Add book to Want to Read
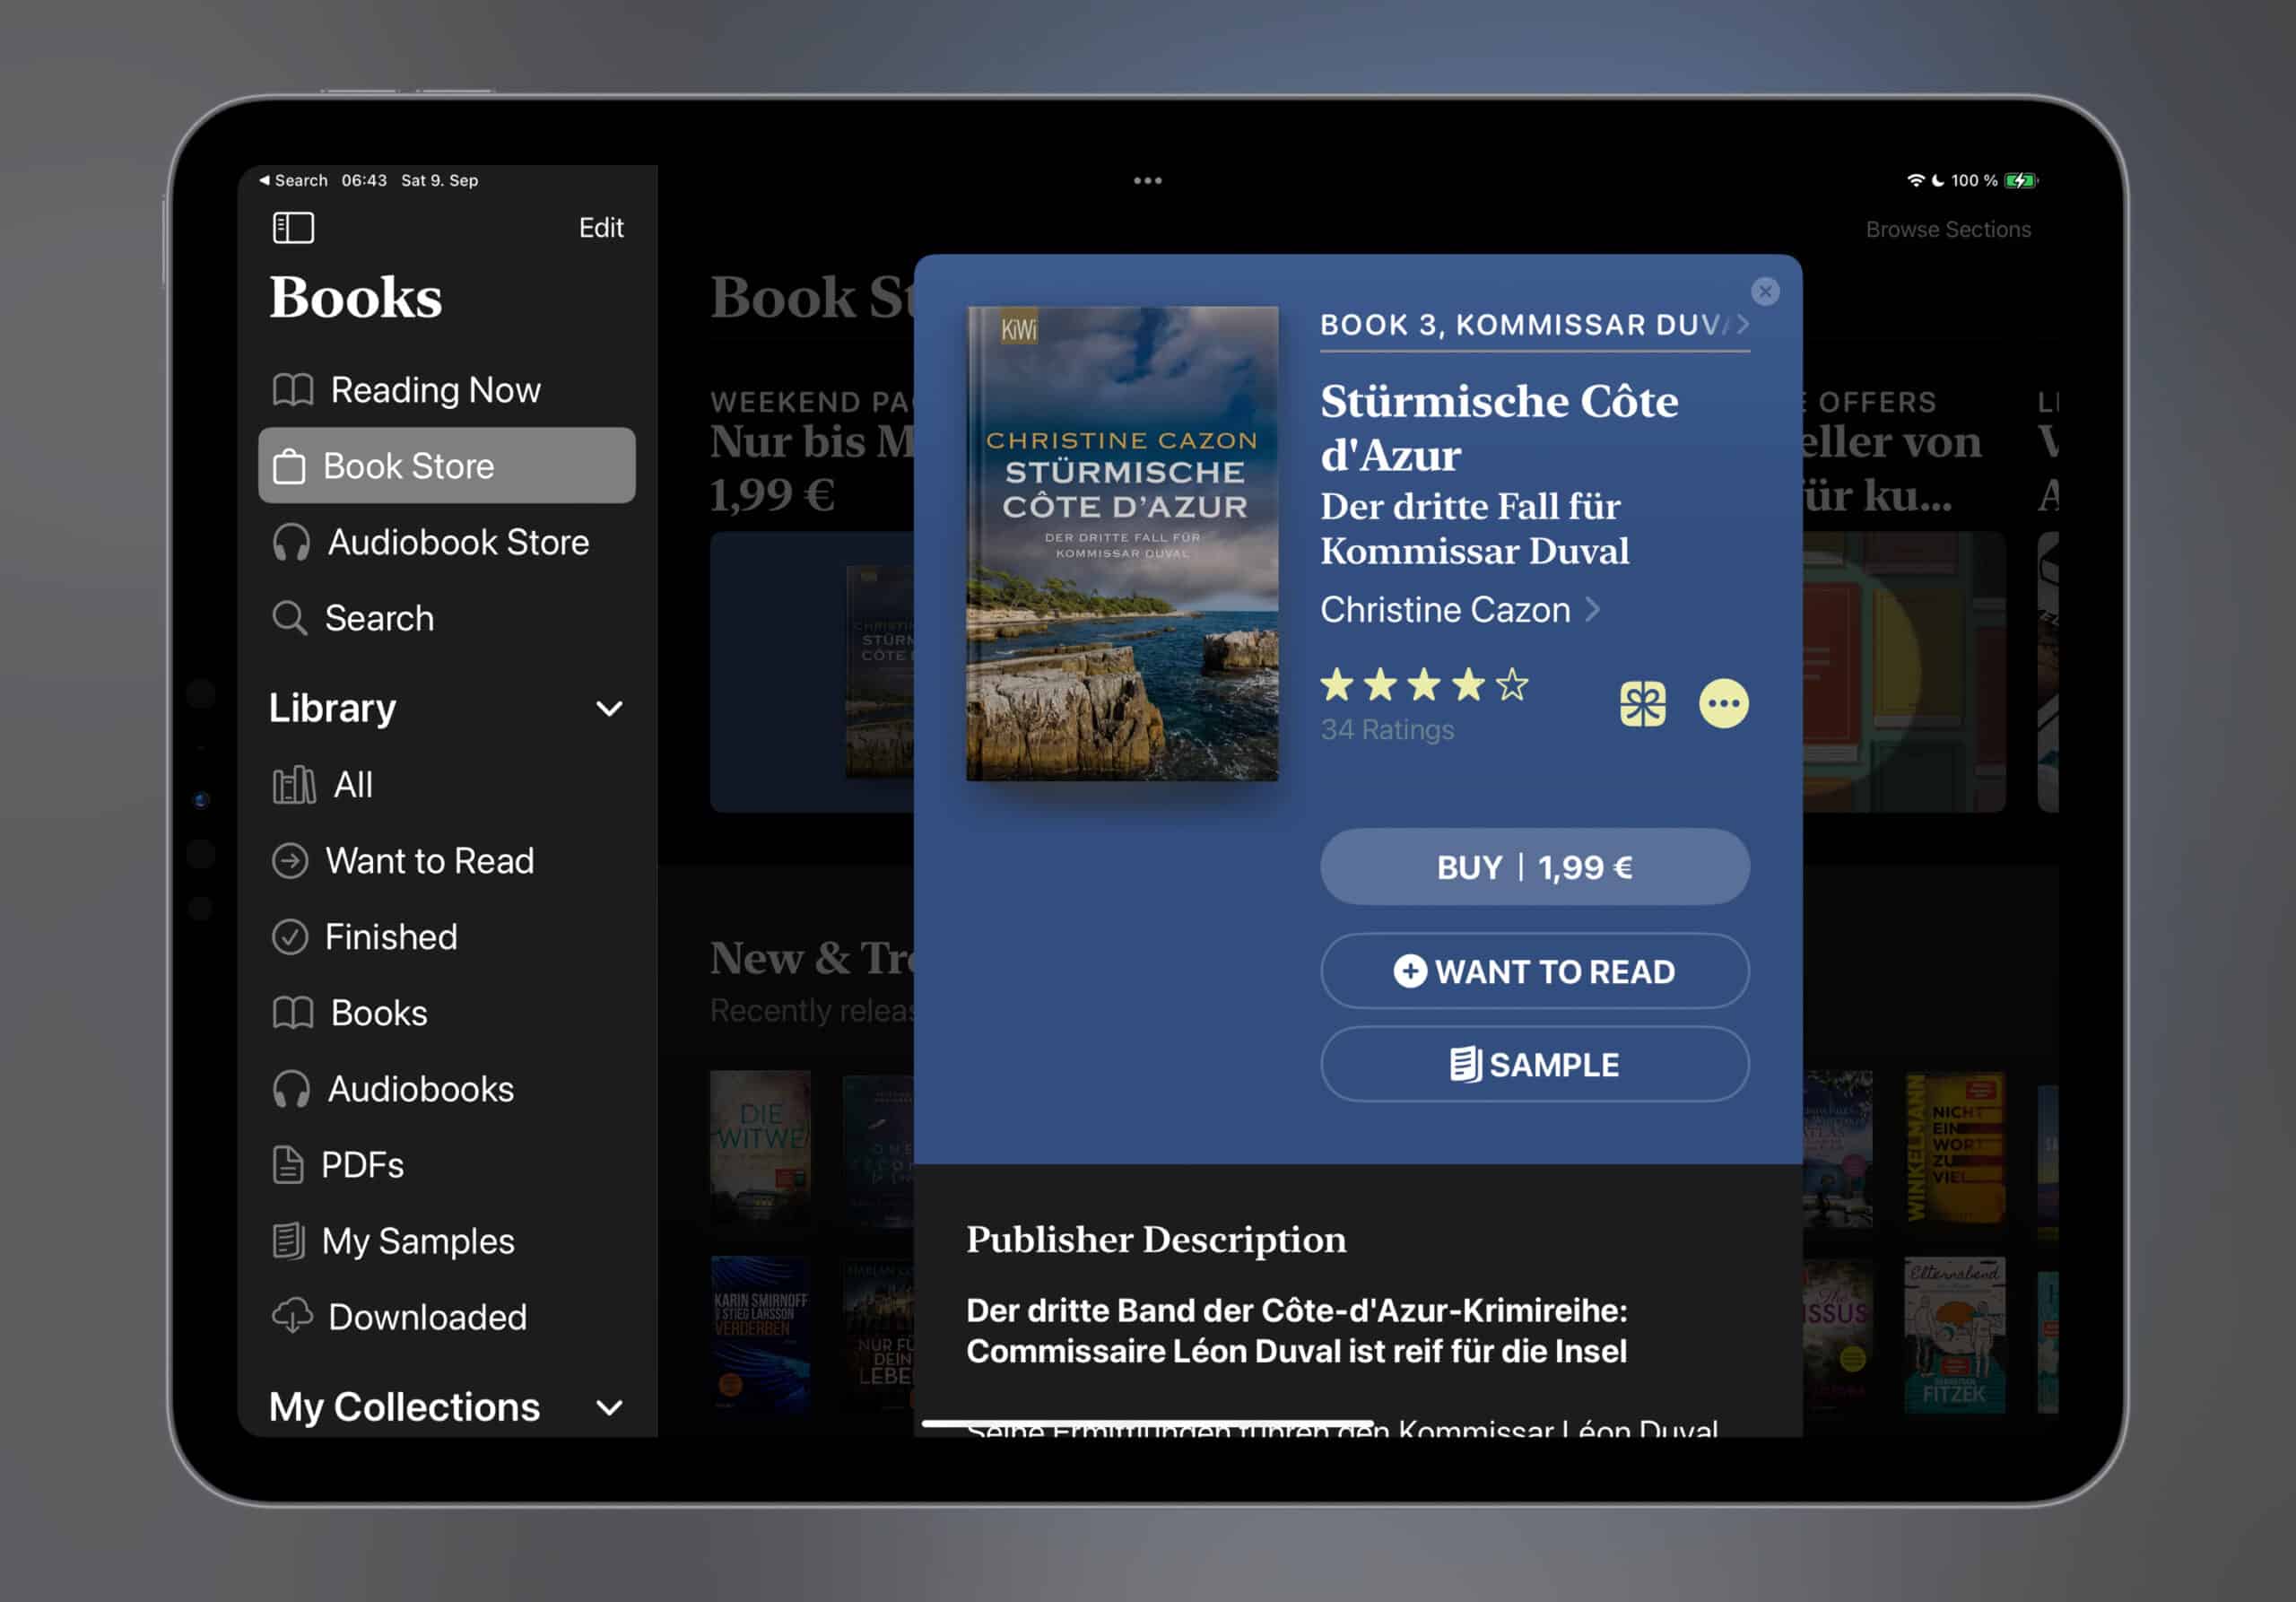The height and width of the screenshot is (1602, 2296). click(x=1534, y=971)
